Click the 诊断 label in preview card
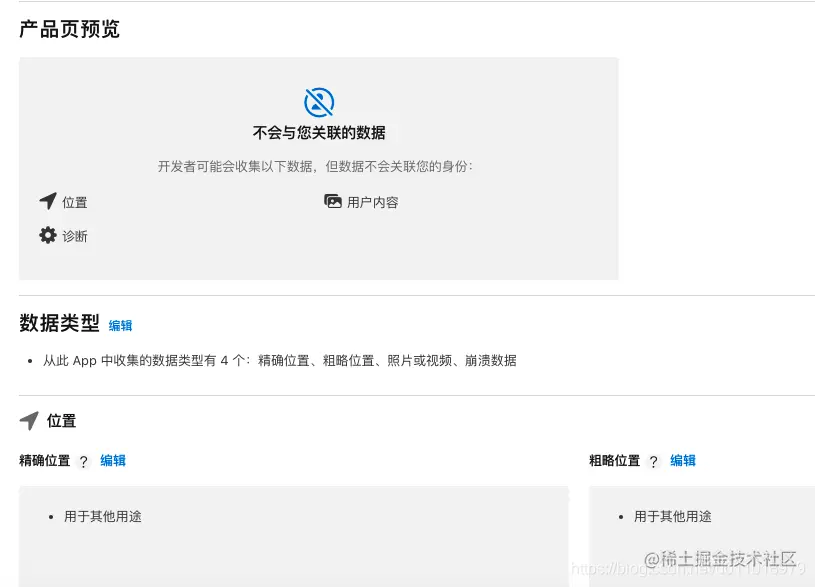The height and width of the screenshot is (587, 815). [75, 236]
